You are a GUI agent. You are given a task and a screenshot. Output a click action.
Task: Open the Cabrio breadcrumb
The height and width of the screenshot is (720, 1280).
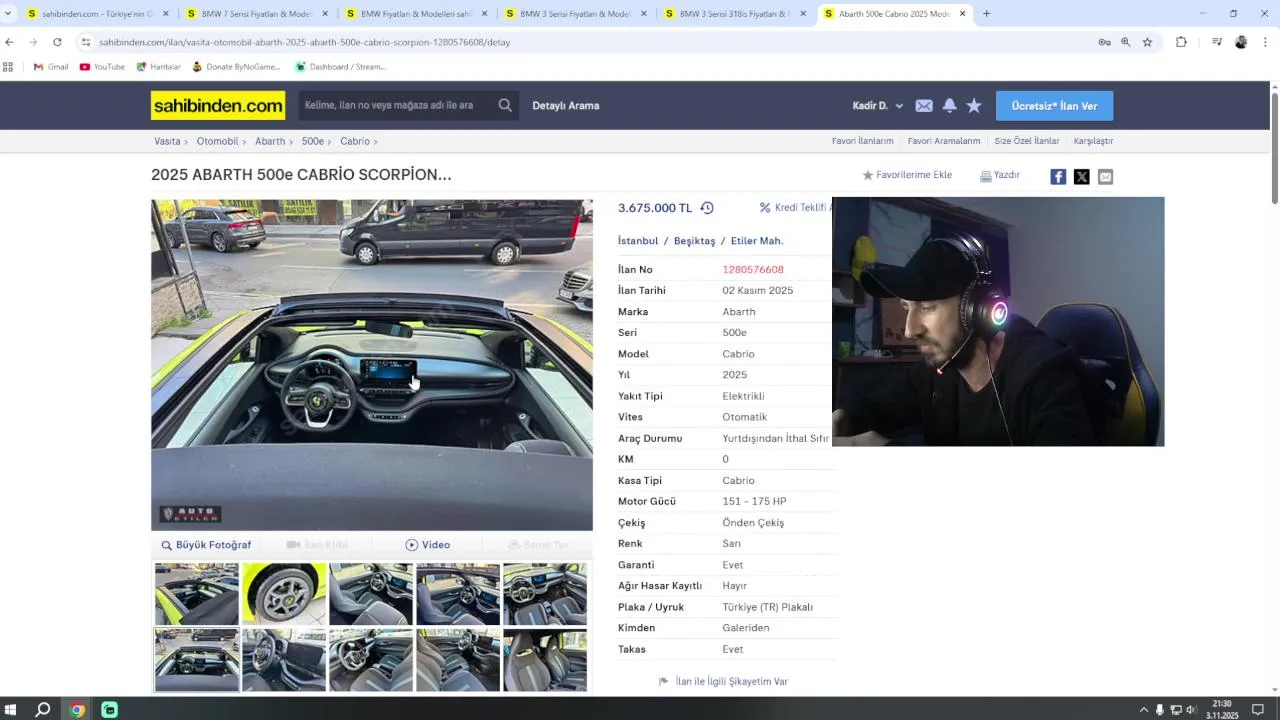coord(355,141)
